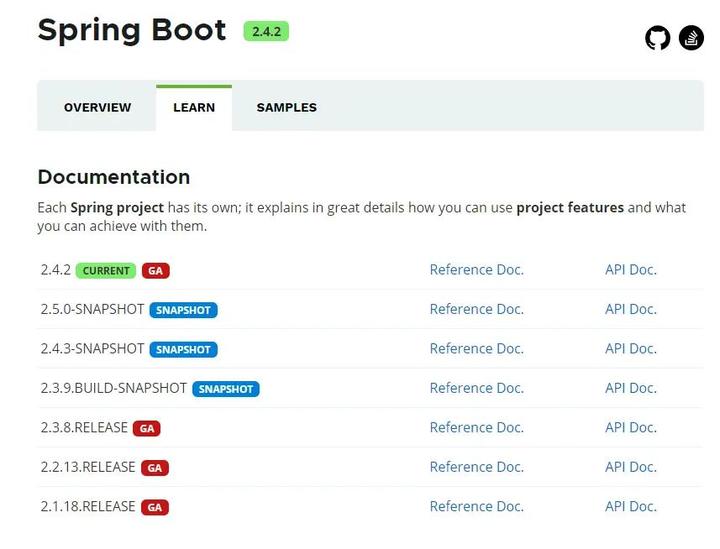Image resolution: width=720 pixels, height=549 pixels.
Task: Open API Doc. for 2.5.0-SNAPSHOT
Action: point(630,309)
